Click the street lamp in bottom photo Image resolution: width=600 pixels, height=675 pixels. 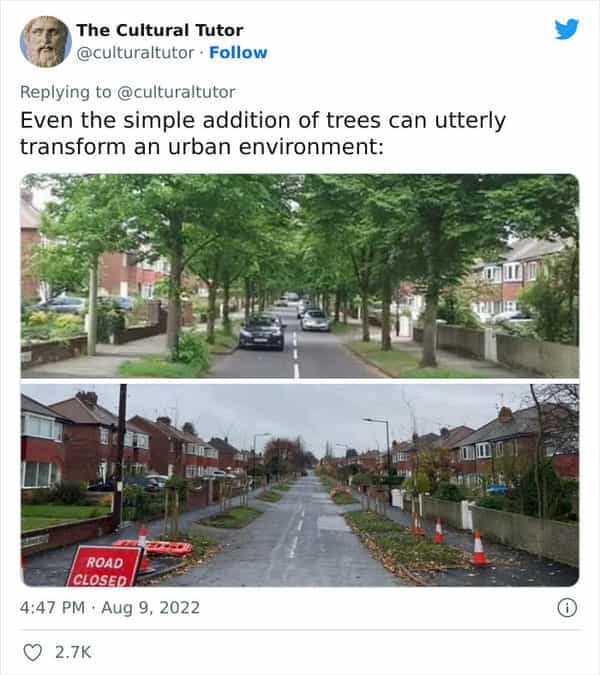pos(377,448)
